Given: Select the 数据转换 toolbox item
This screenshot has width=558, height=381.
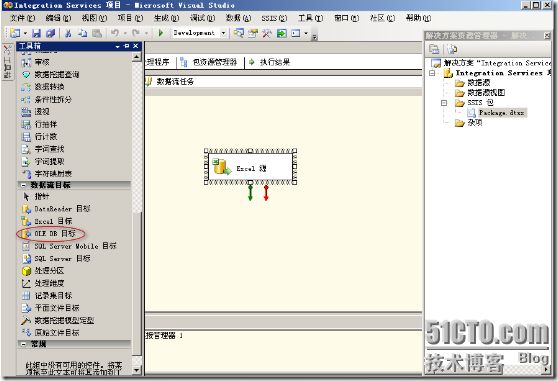Looking at the screenshot, I should [43, 87].
